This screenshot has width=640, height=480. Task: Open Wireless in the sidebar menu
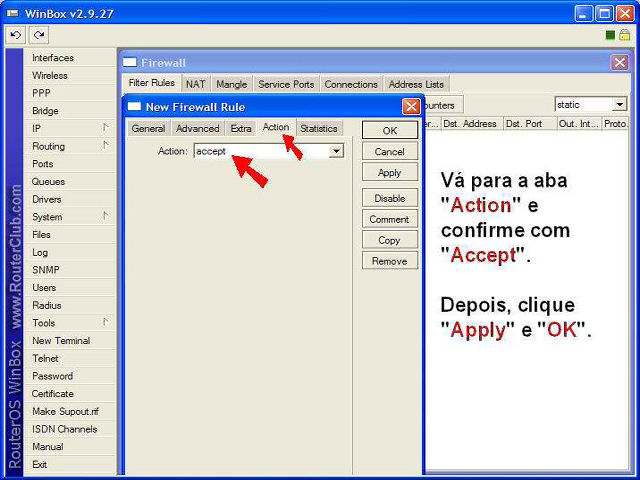click(x=70, y=76)
